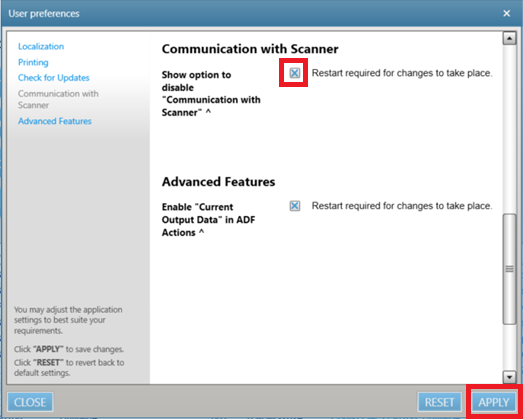Click the 'Enable Current Output Data' label
This screenshot has height=420, width=523.
click(208, 220)
